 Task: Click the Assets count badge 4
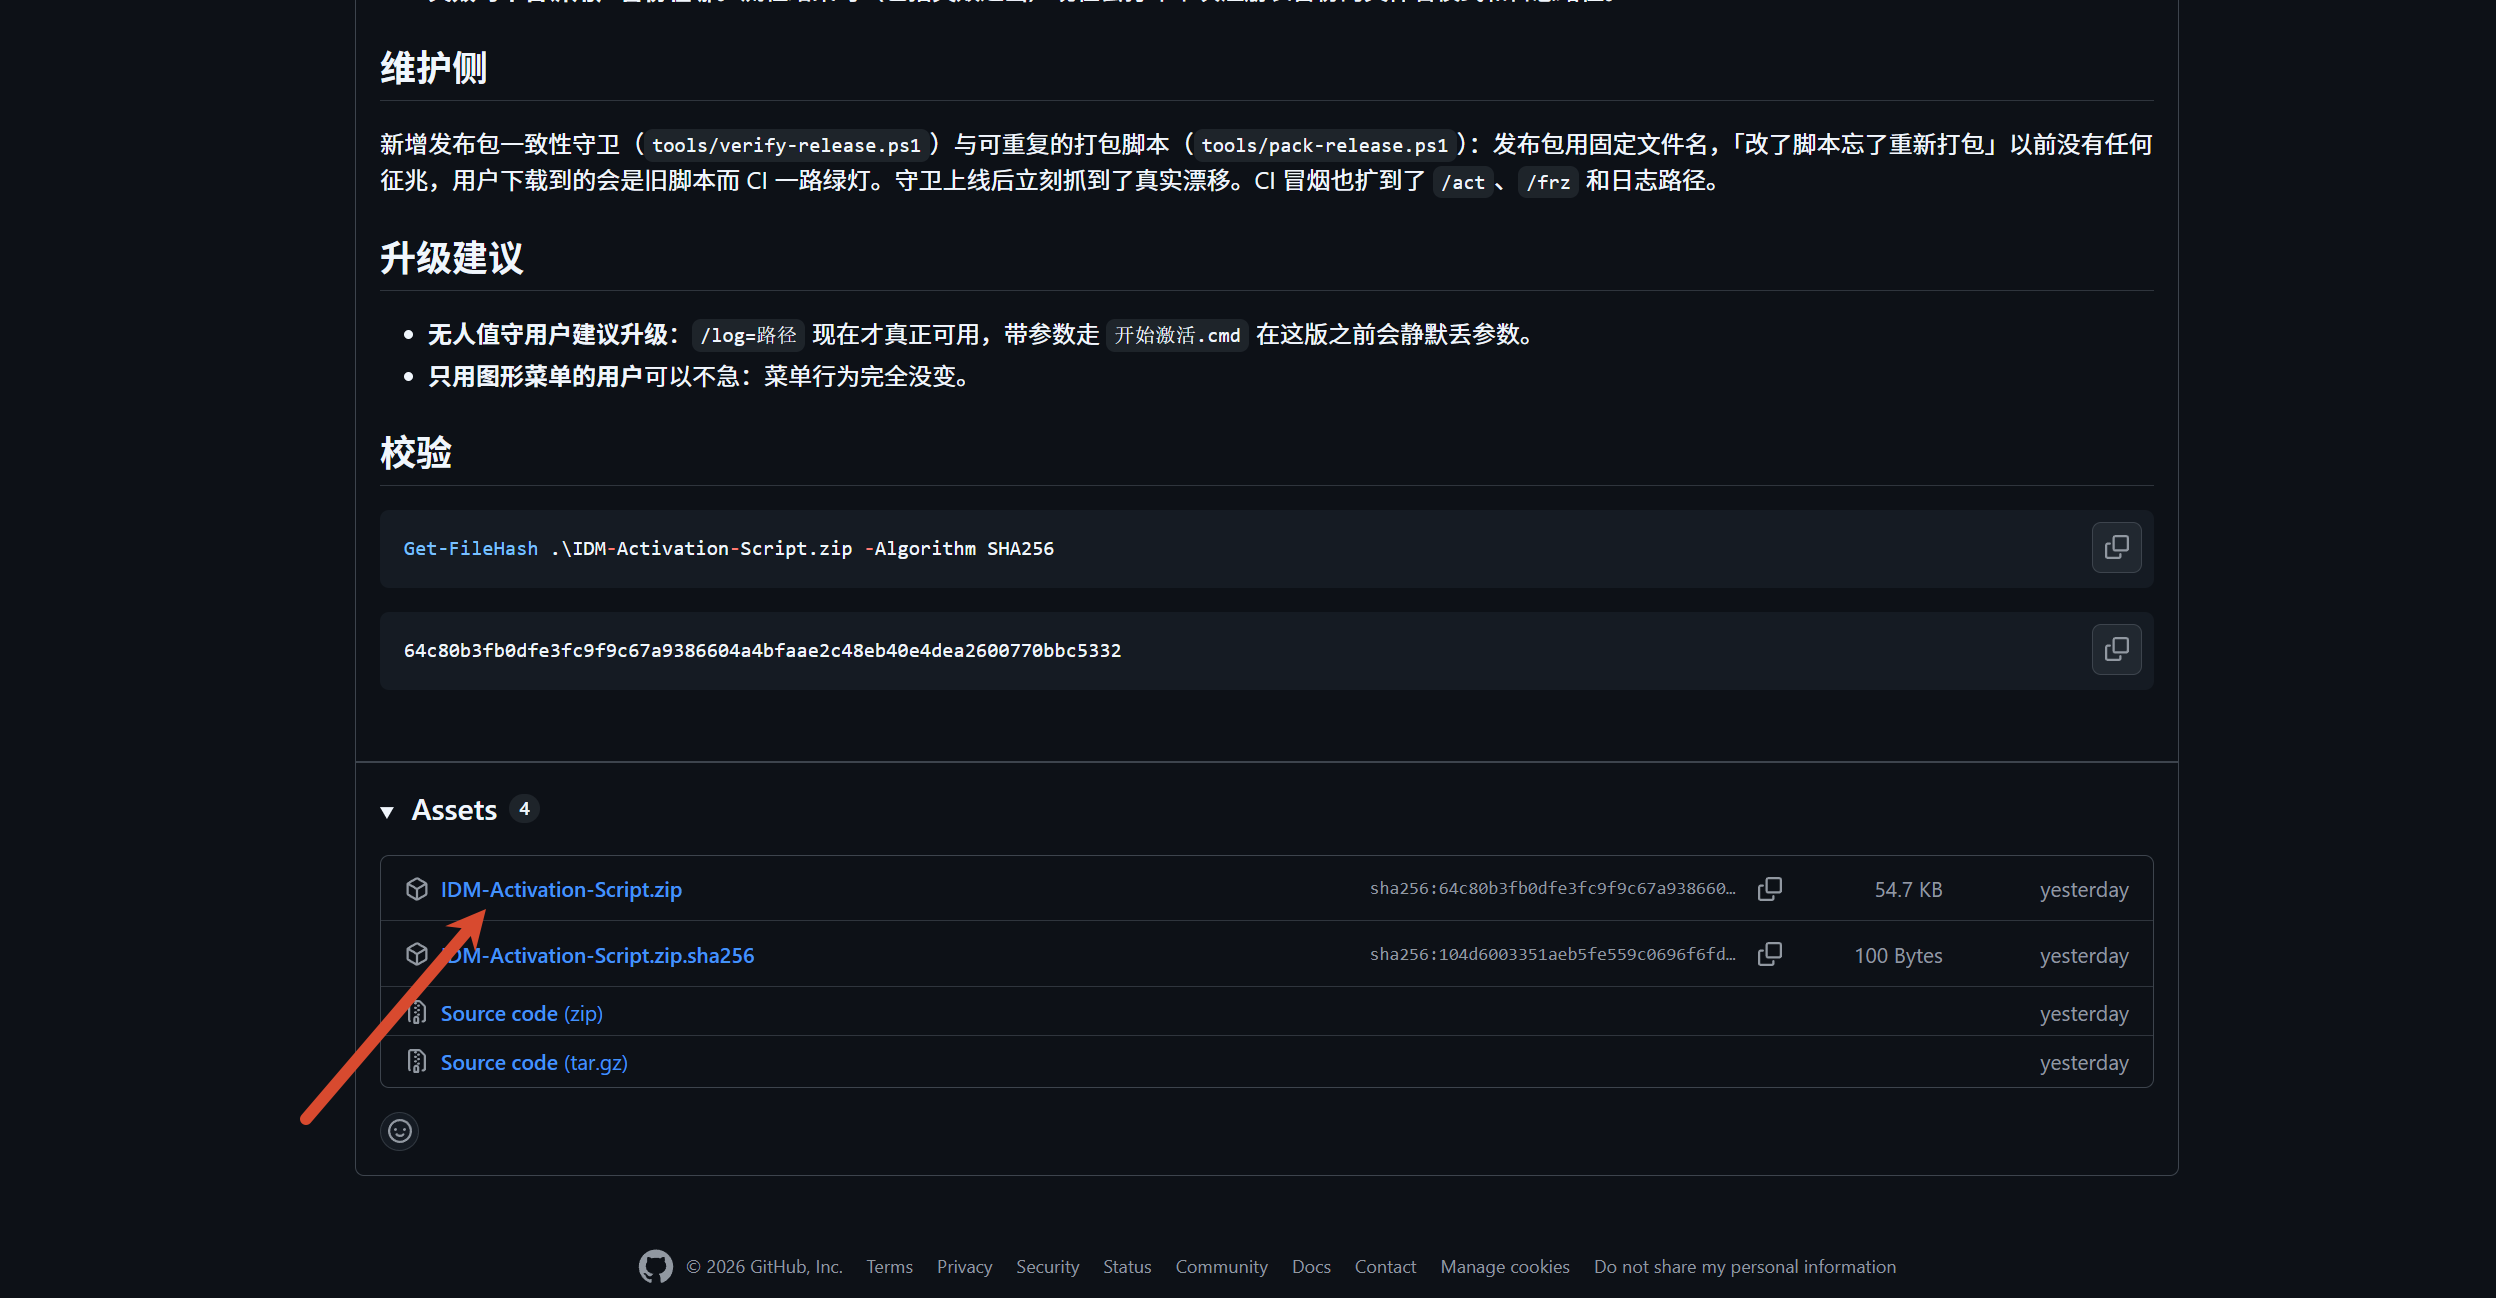(524, 808)
